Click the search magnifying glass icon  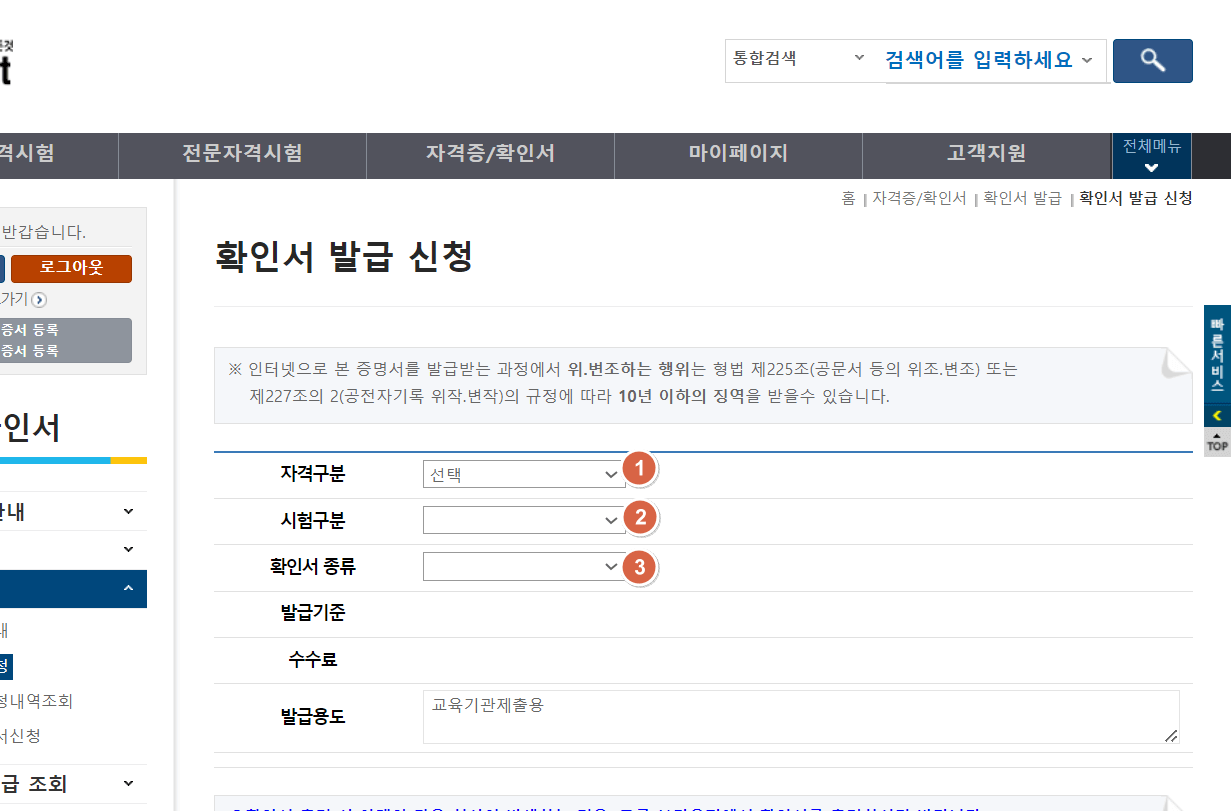coord(1151,60)
